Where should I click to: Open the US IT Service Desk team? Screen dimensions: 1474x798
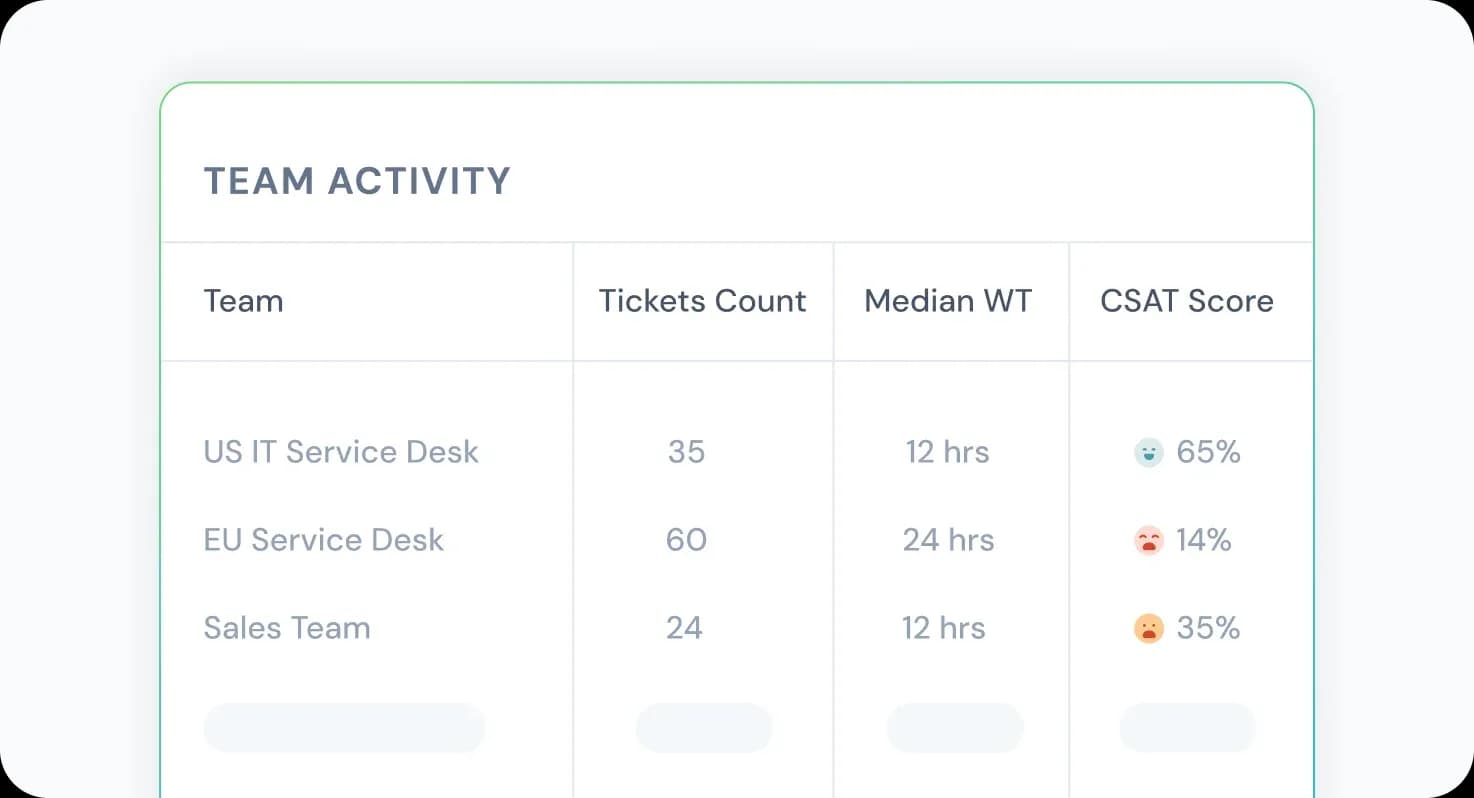[x=341, y=452]
